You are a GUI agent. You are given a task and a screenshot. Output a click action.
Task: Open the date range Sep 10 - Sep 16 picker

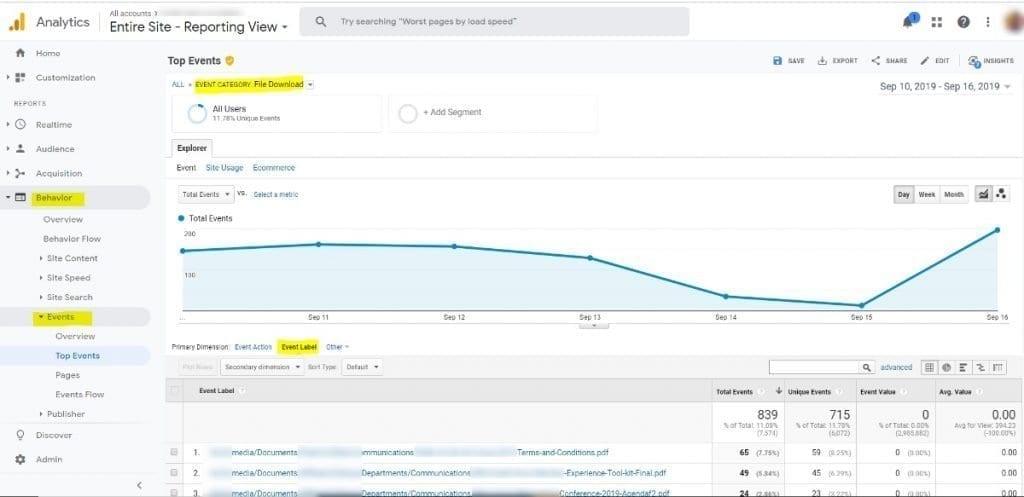coord(945,86)
